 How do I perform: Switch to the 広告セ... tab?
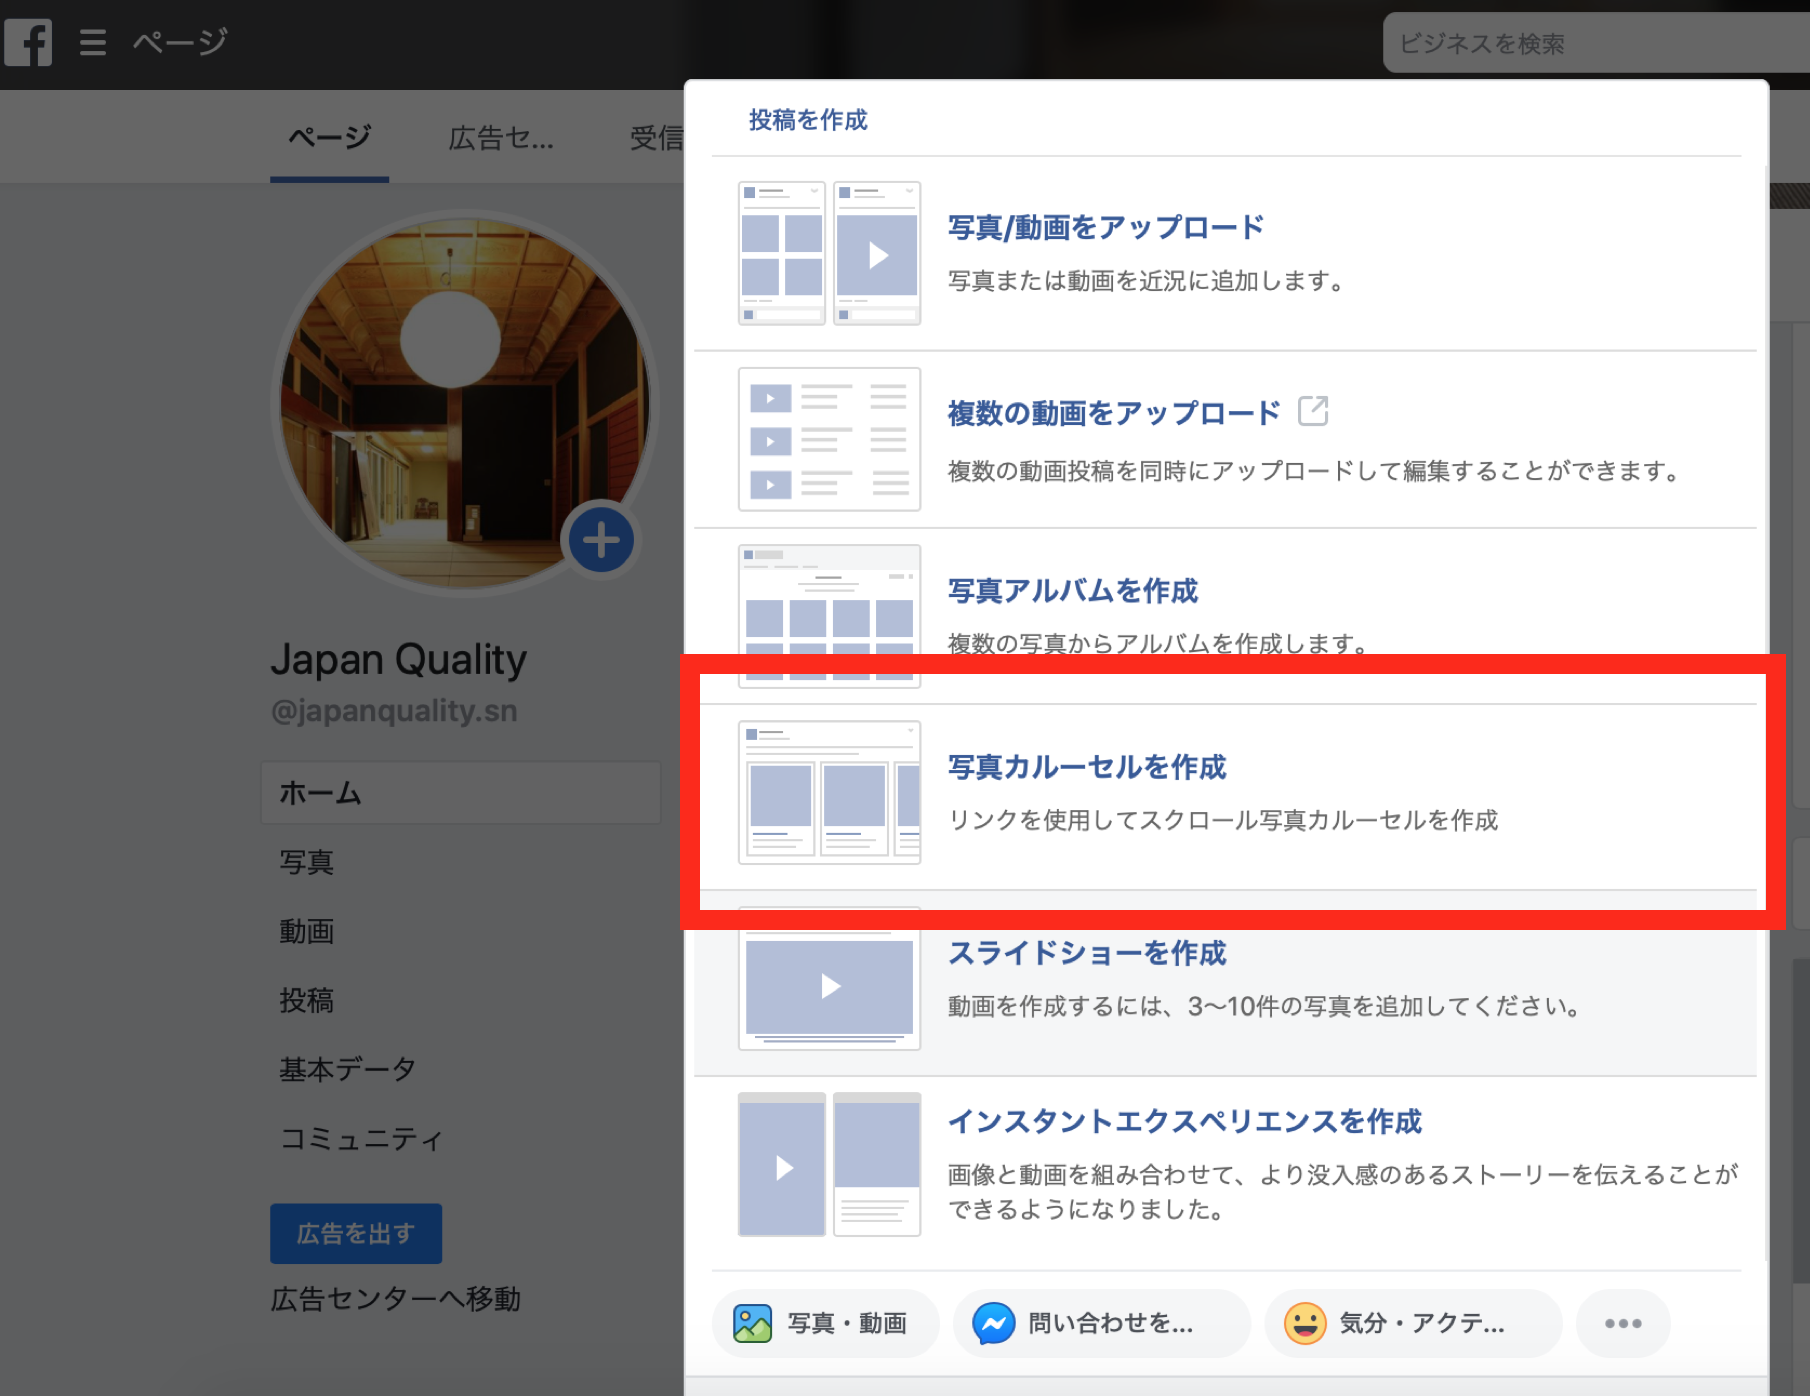pos(500,137)
